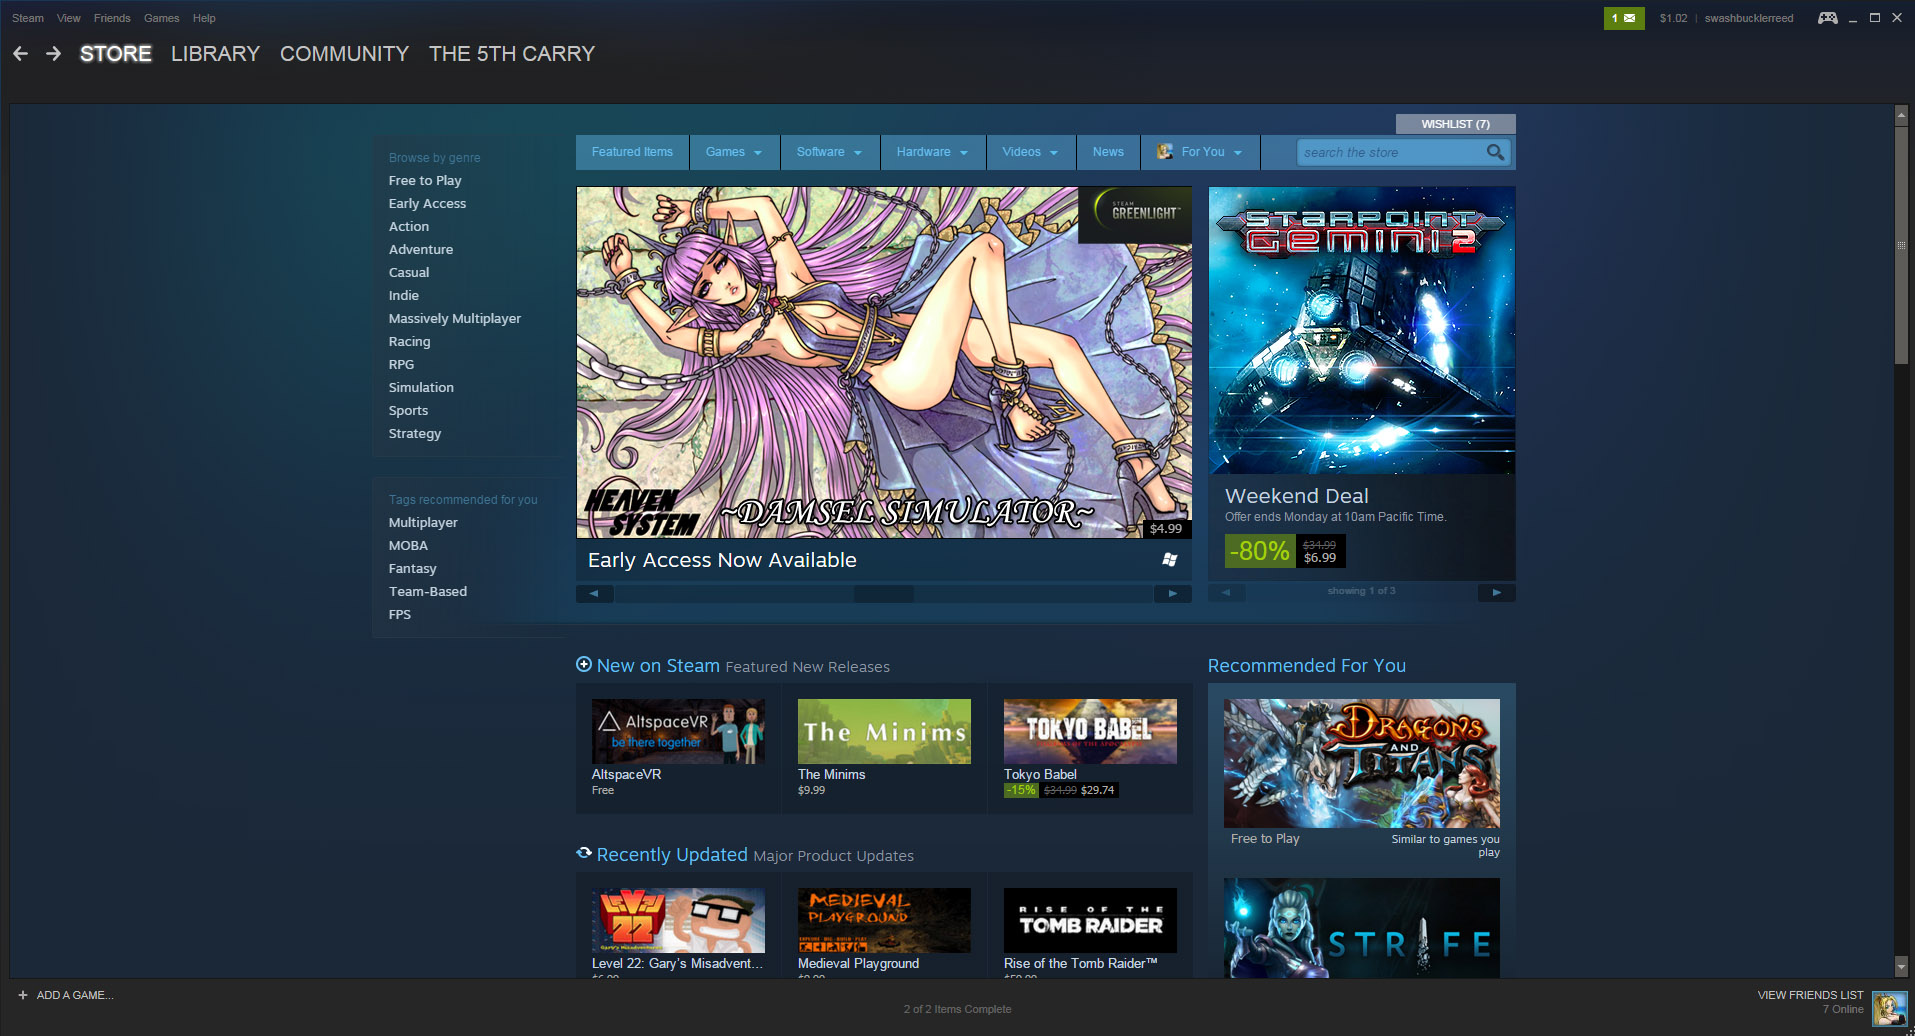Screen dimensions: 1915x1036
Task: Click the For You avatar icon
Action: point(1165,152)
